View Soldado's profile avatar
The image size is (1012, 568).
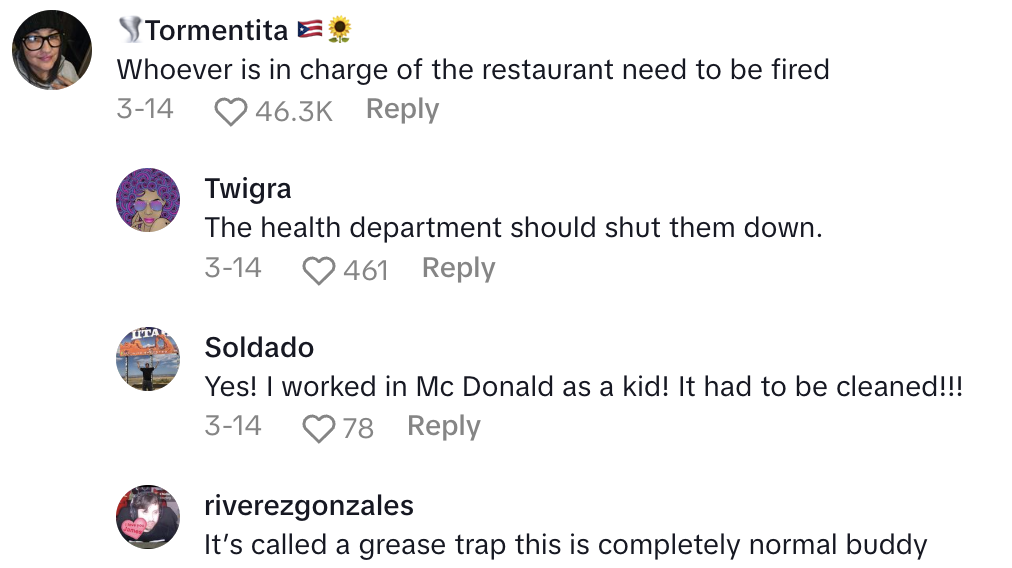[x=148, y=358]
